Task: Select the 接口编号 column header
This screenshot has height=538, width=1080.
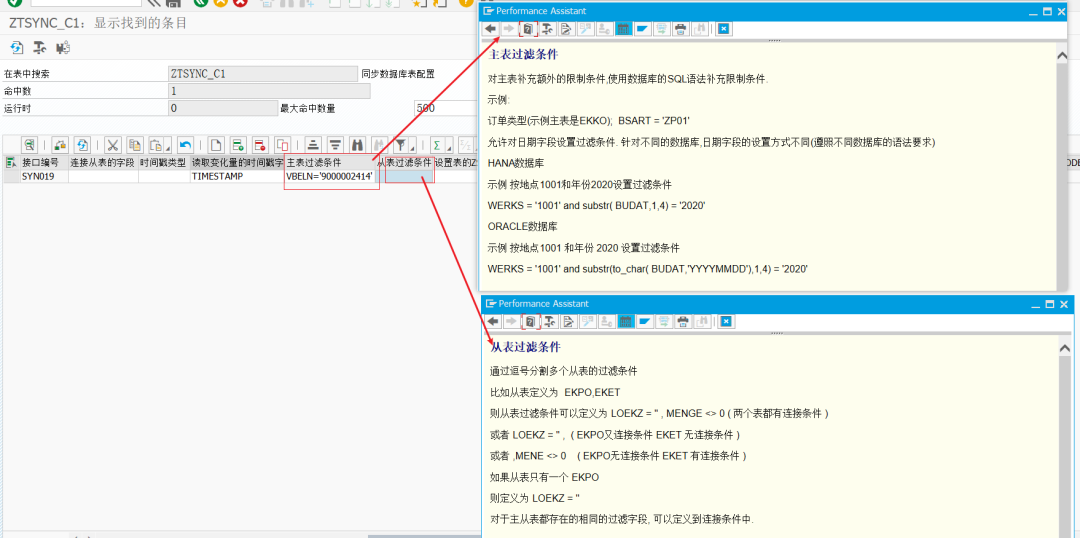Action: pyautogui.click(x=44, y=163)
